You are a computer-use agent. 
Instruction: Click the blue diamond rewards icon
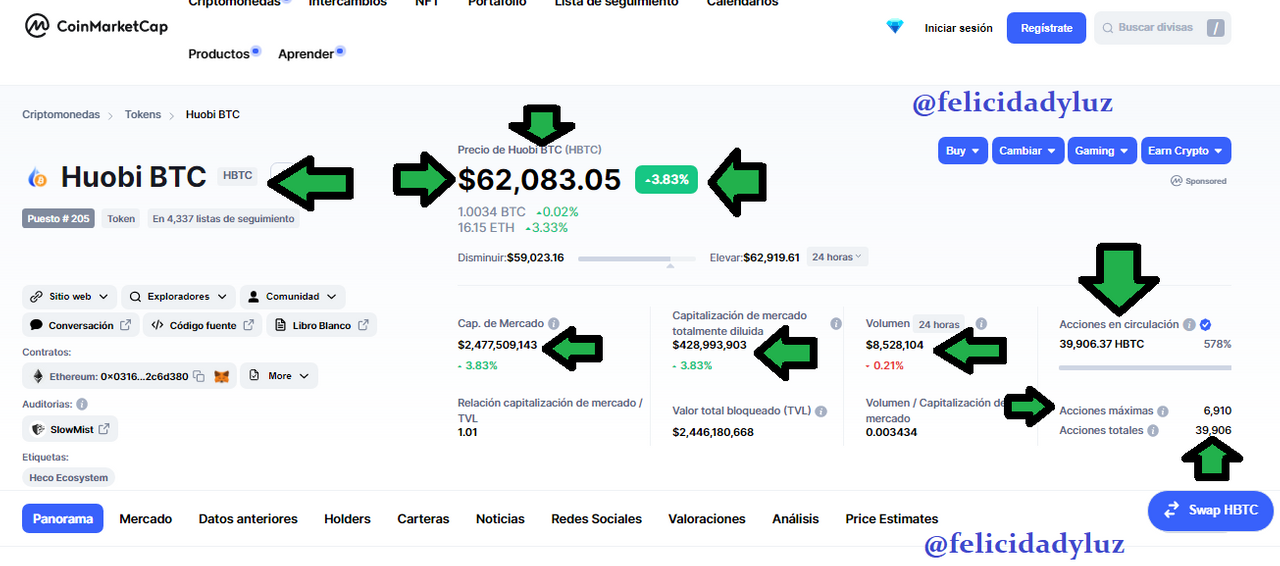[x=895, y=27]
